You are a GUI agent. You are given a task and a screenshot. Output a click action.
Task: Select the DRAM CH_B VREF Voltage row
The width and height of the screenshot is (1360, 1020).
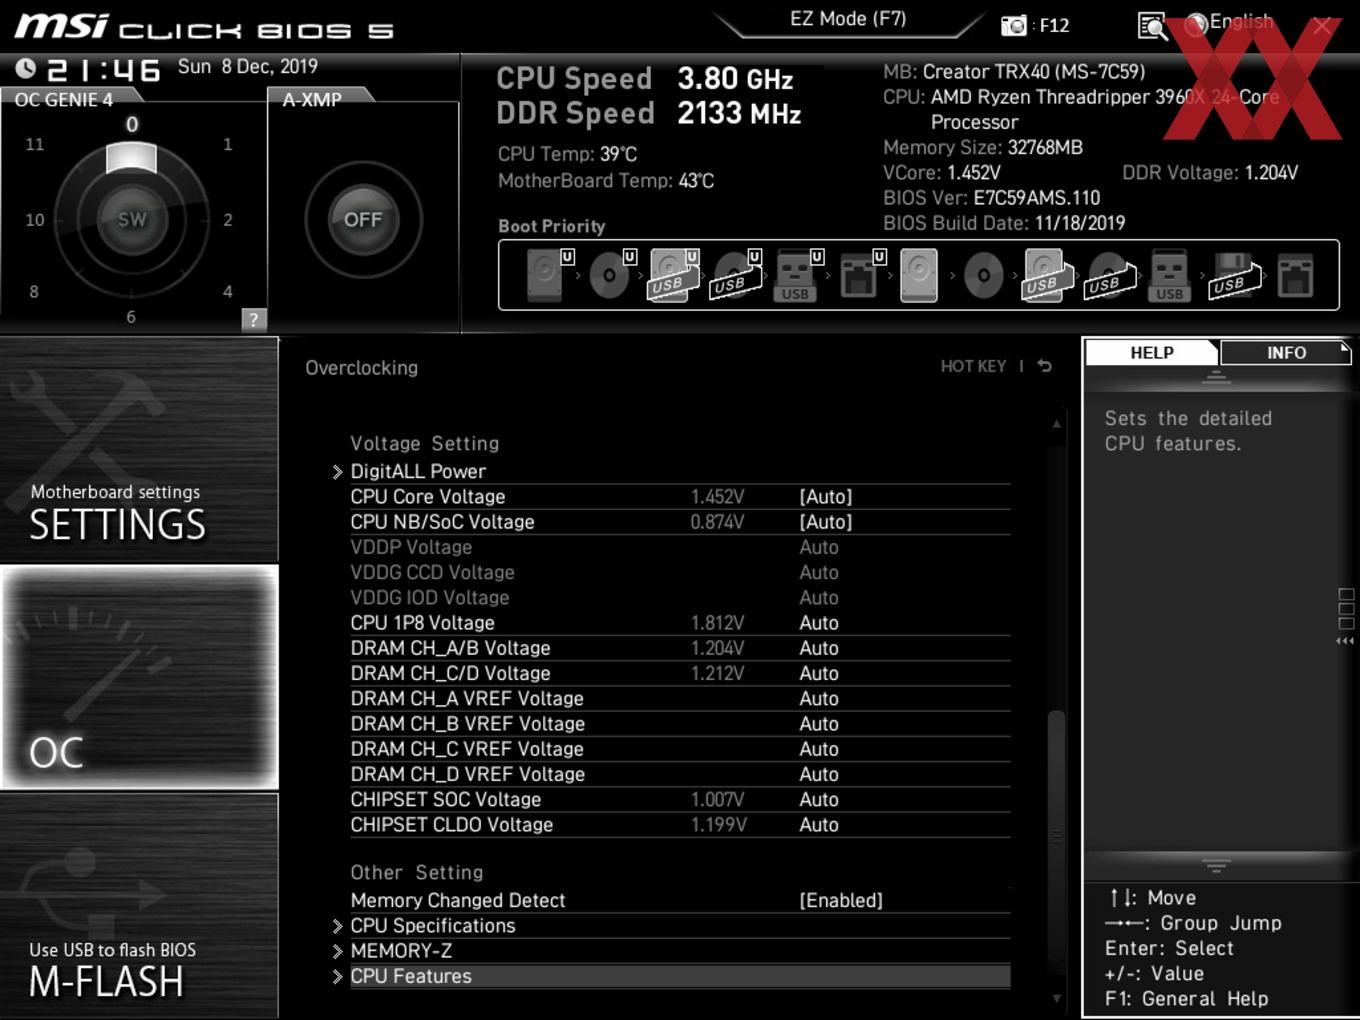(680, 723)
